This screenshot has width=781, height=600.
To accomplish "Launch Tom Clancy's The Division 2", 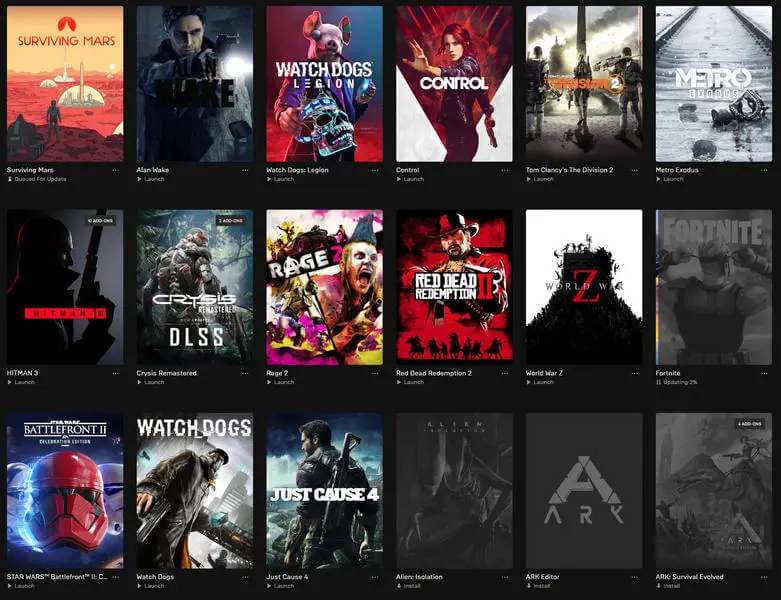I will [540, 179].
